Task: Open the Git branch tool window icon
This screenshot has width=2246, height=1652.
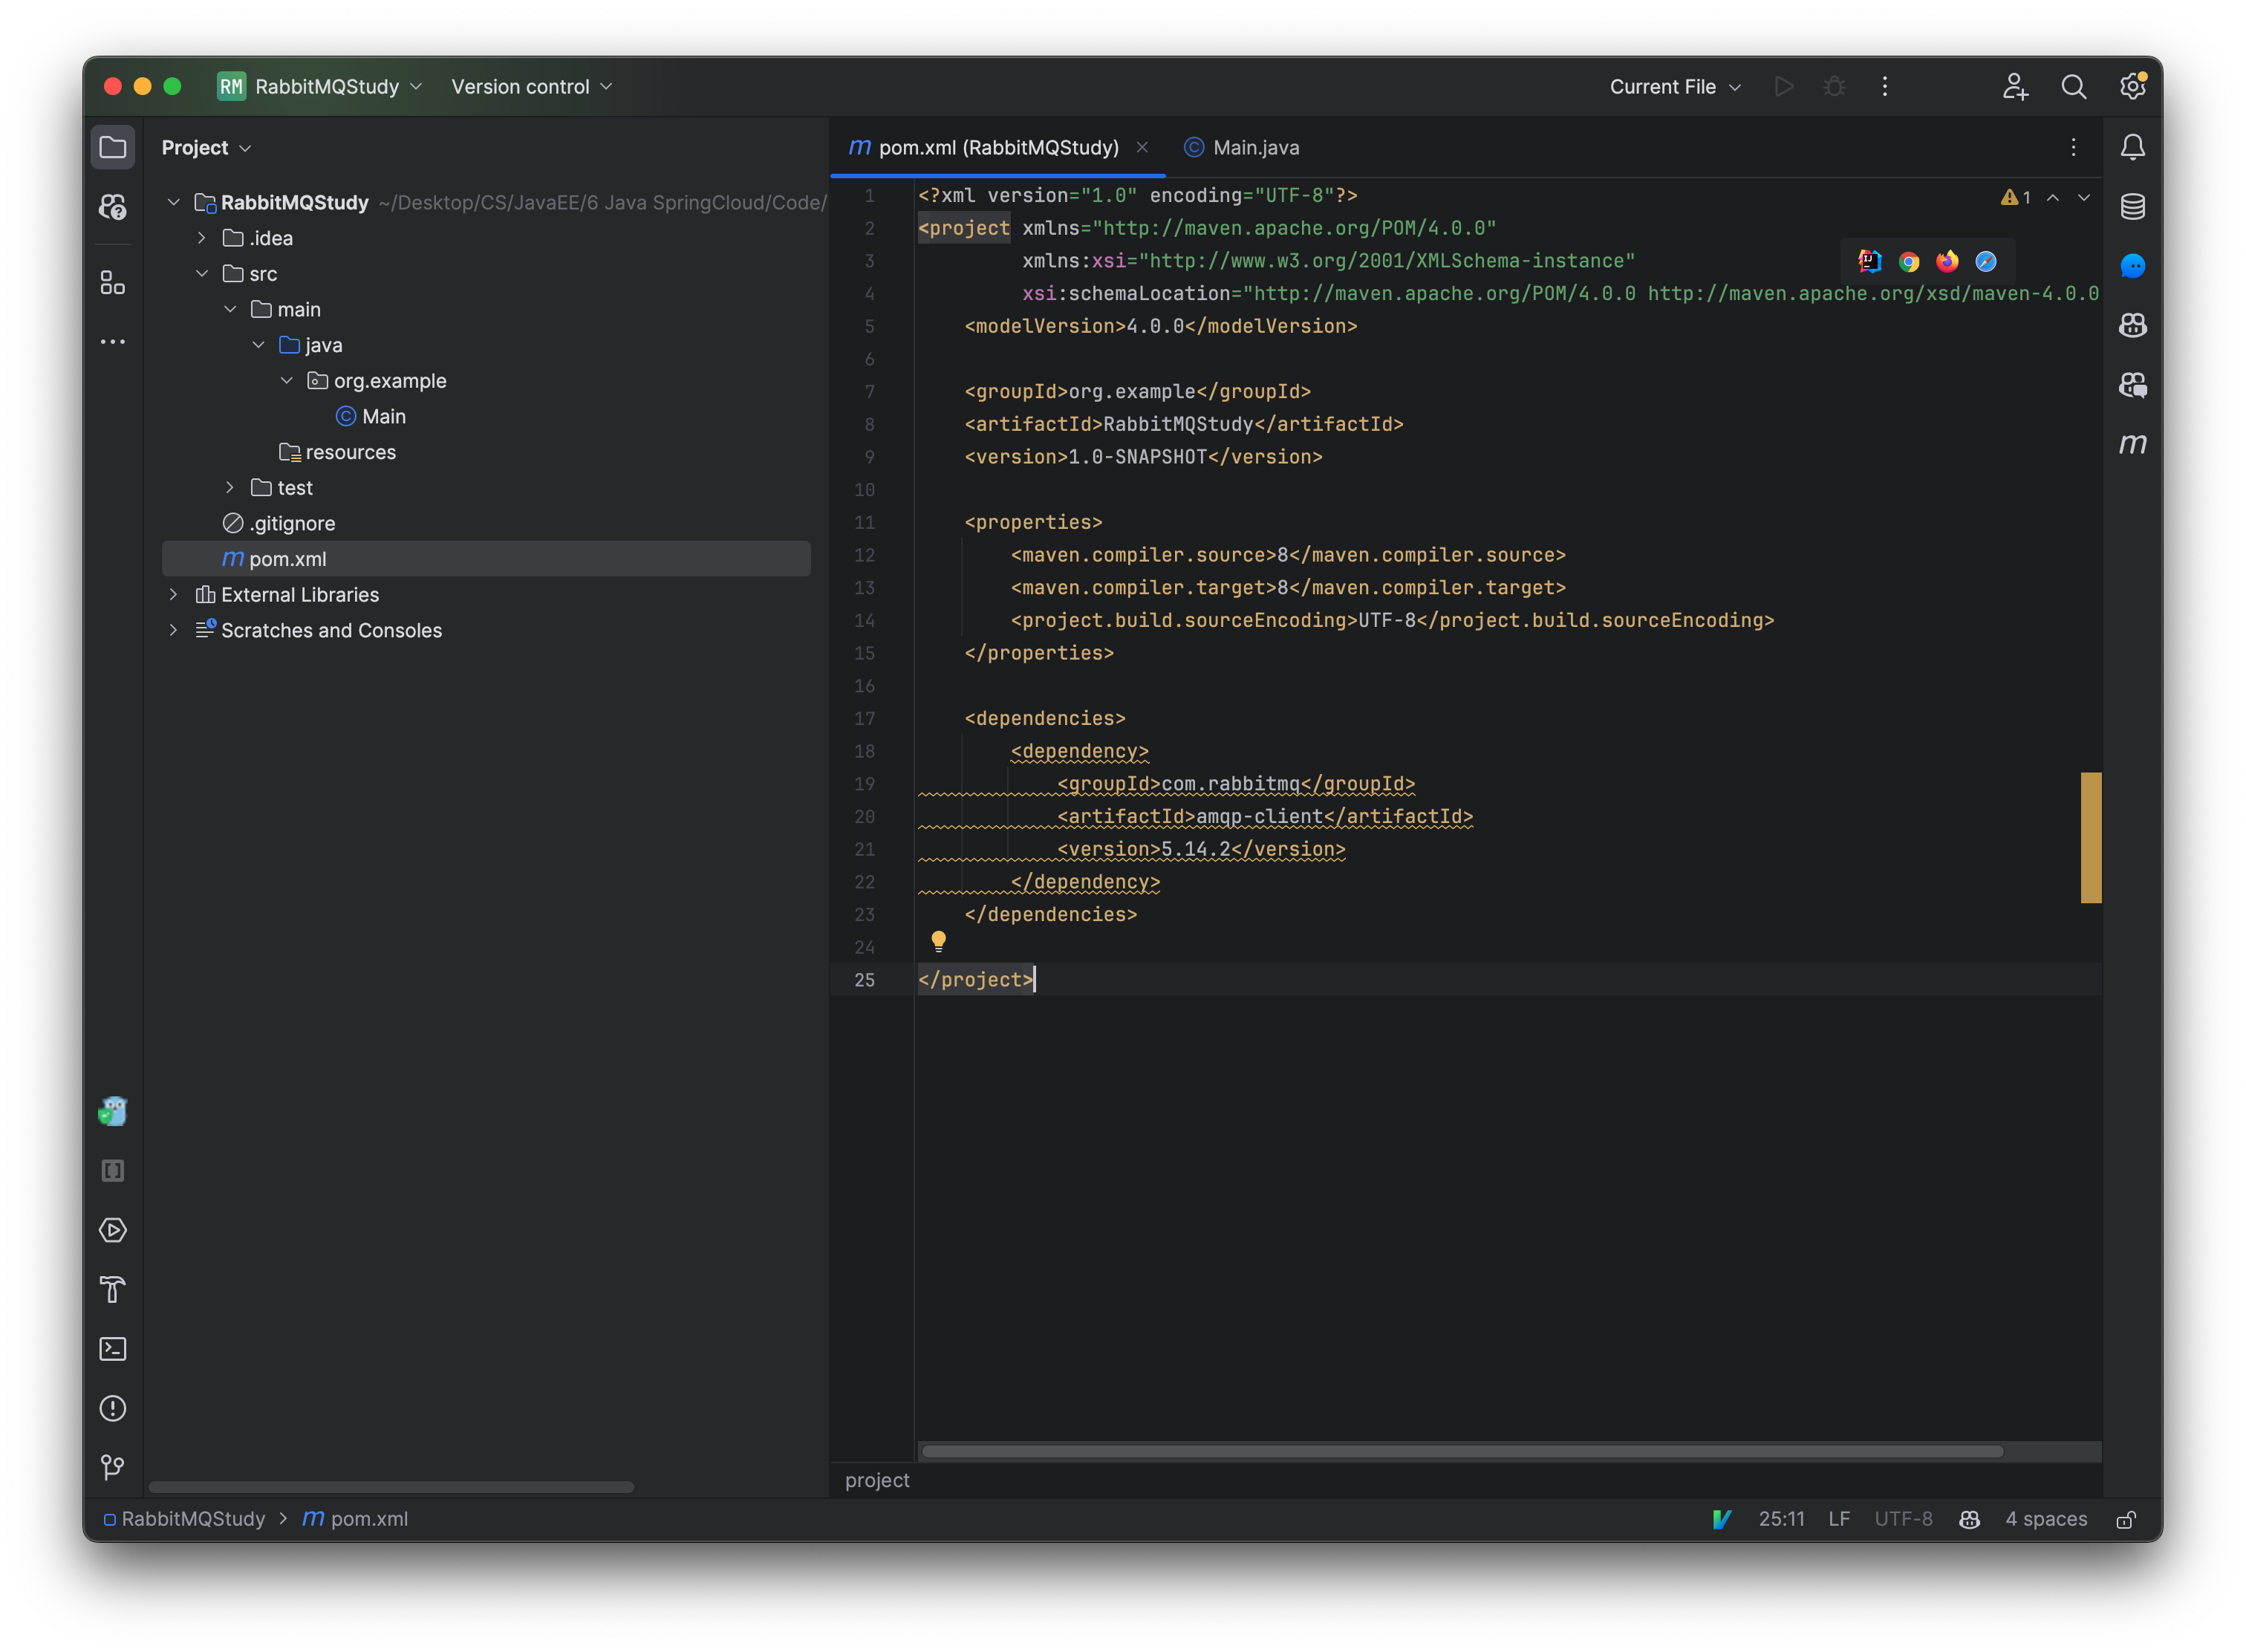Action: point(113,1467)
